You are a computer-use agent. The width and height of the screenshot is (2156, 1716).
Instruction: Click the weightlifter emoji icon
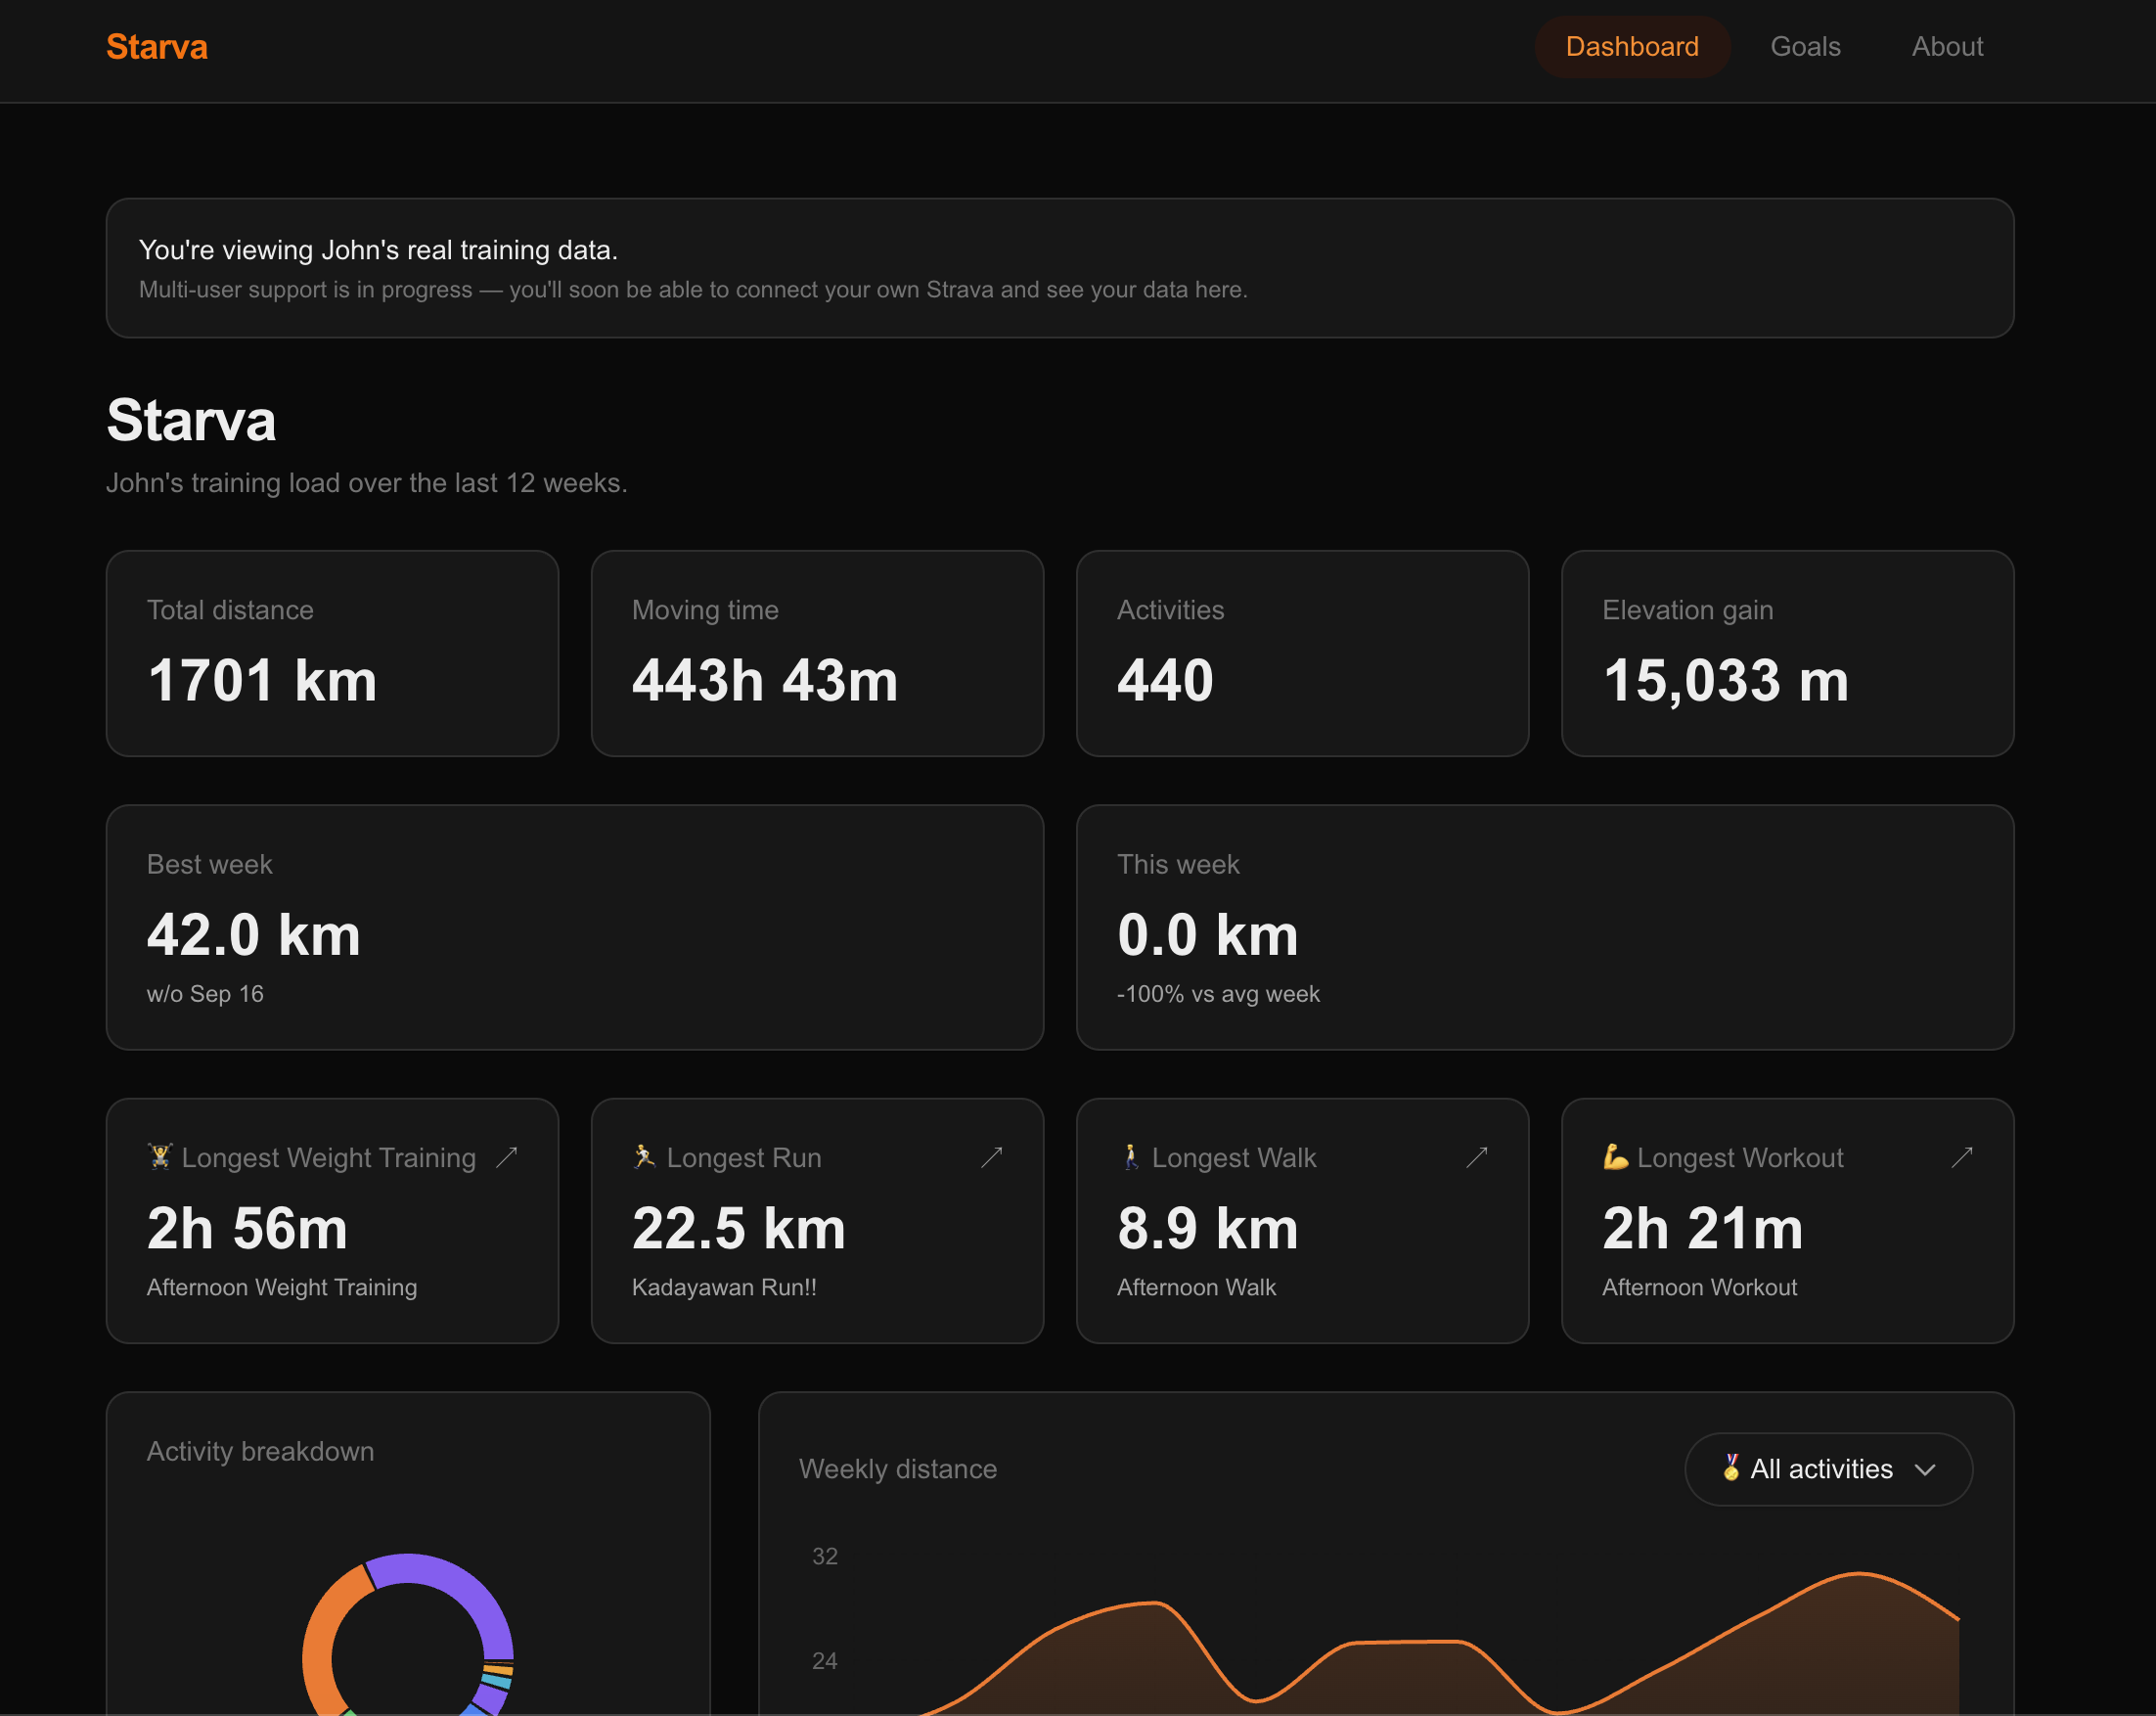(160, 1157)
